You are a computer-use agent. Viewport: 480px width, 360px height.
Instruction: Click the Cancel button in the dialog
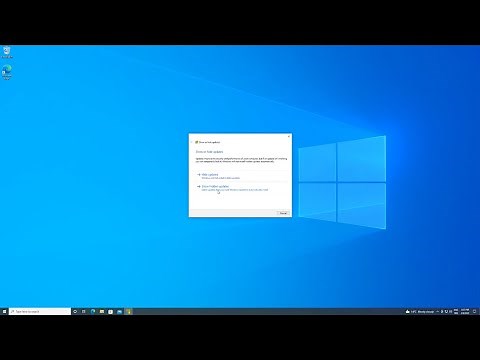click(x=283, y=213)
